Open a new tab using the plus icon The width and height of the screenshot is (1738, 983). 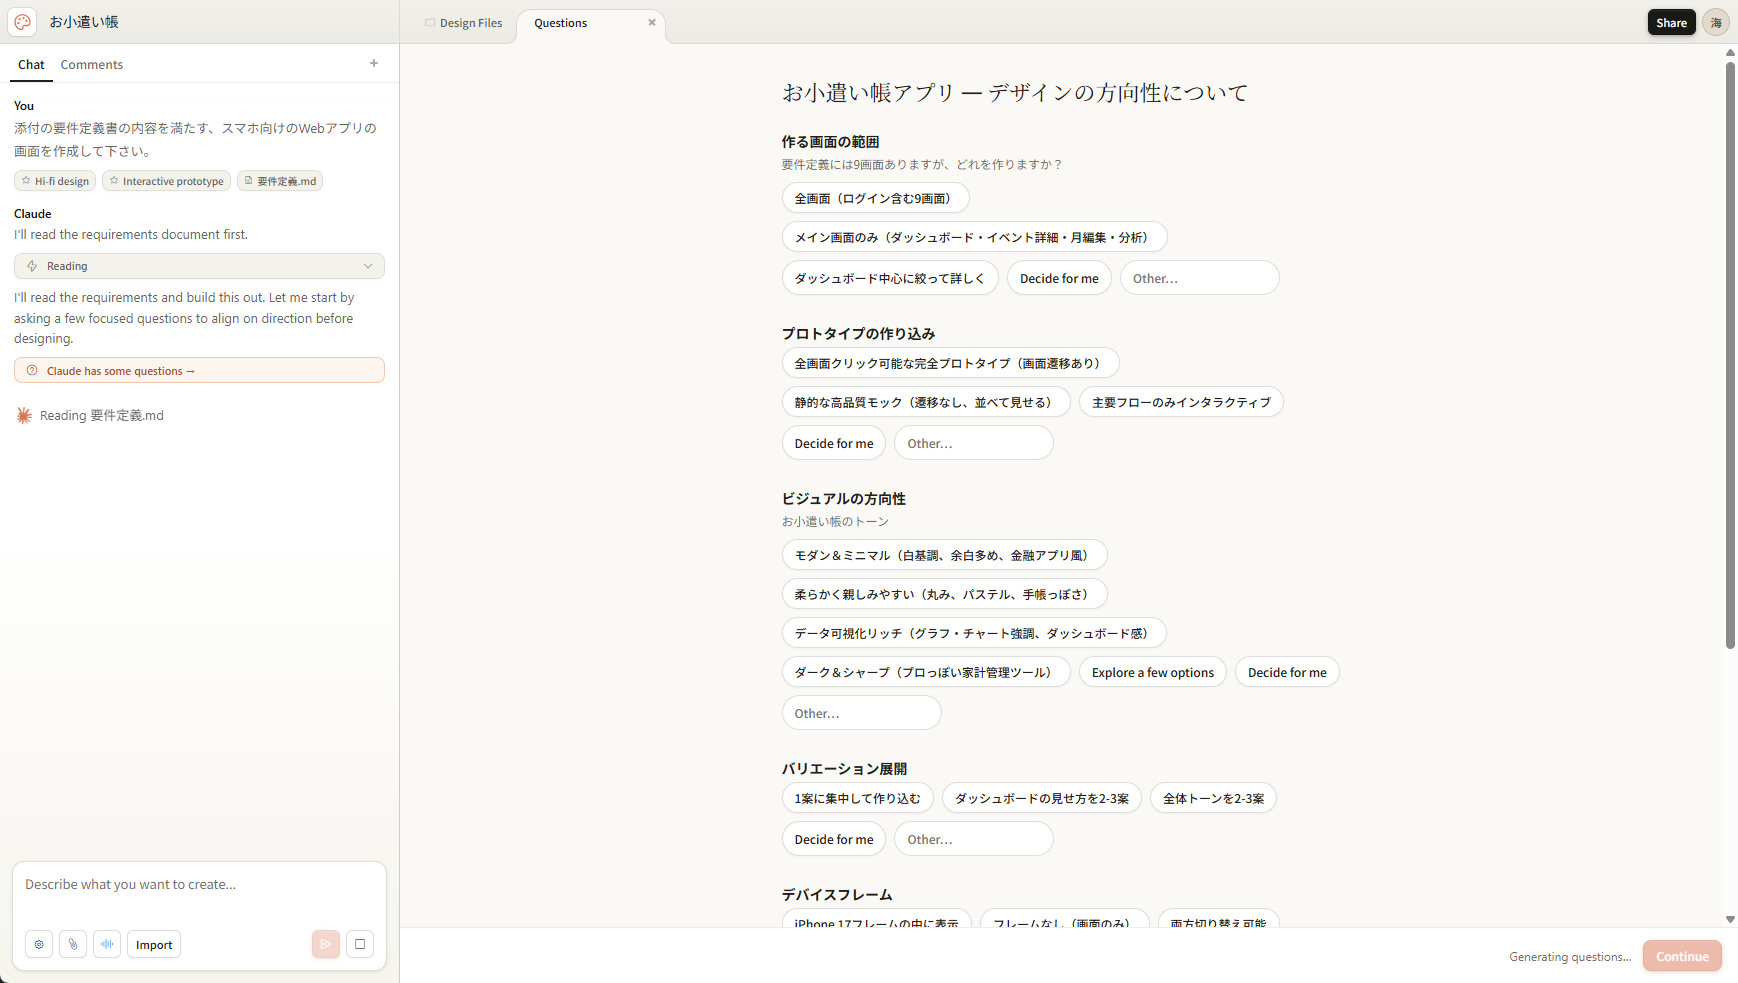click(373, 64)
